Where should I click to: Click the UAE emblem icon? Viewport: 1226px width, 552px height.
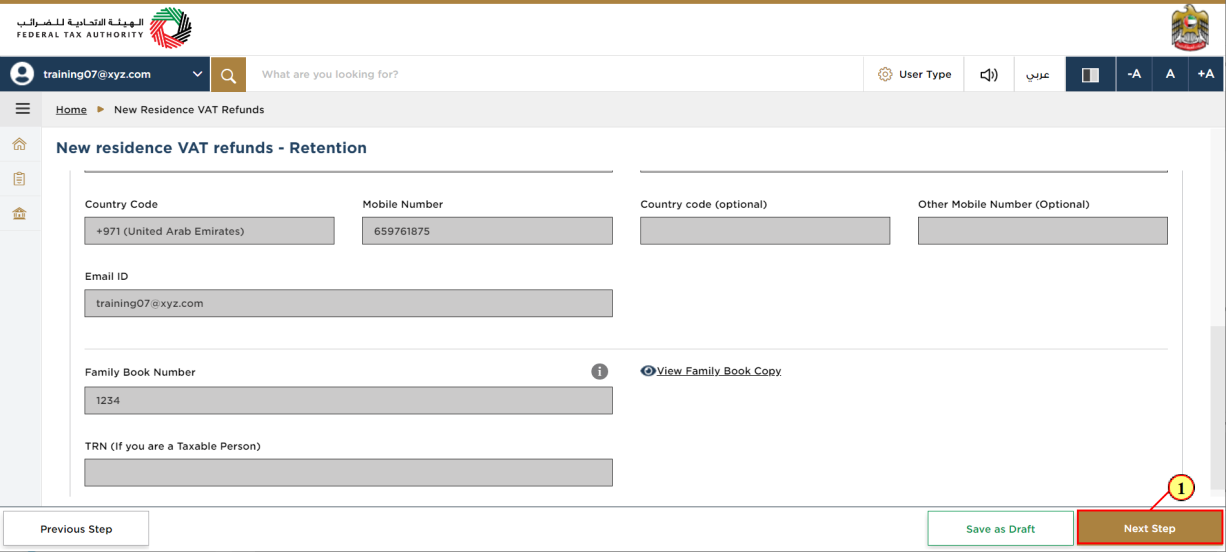[x=1190, y=27]
